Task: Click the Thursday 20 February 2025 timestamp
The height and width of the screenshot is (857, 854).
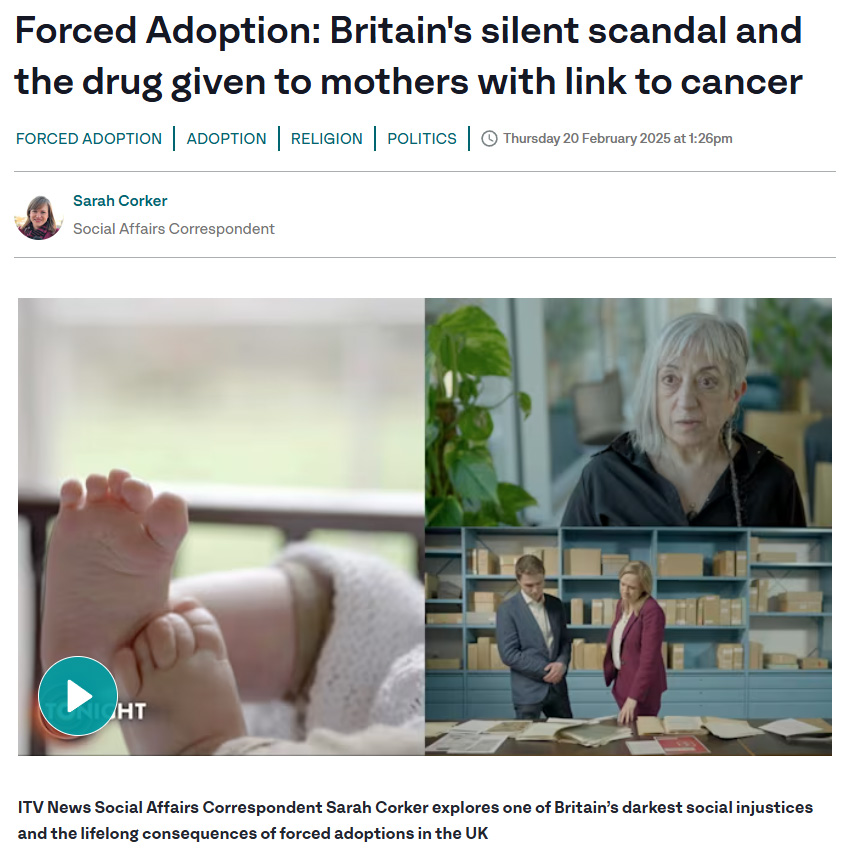Action: coord(617,139)
